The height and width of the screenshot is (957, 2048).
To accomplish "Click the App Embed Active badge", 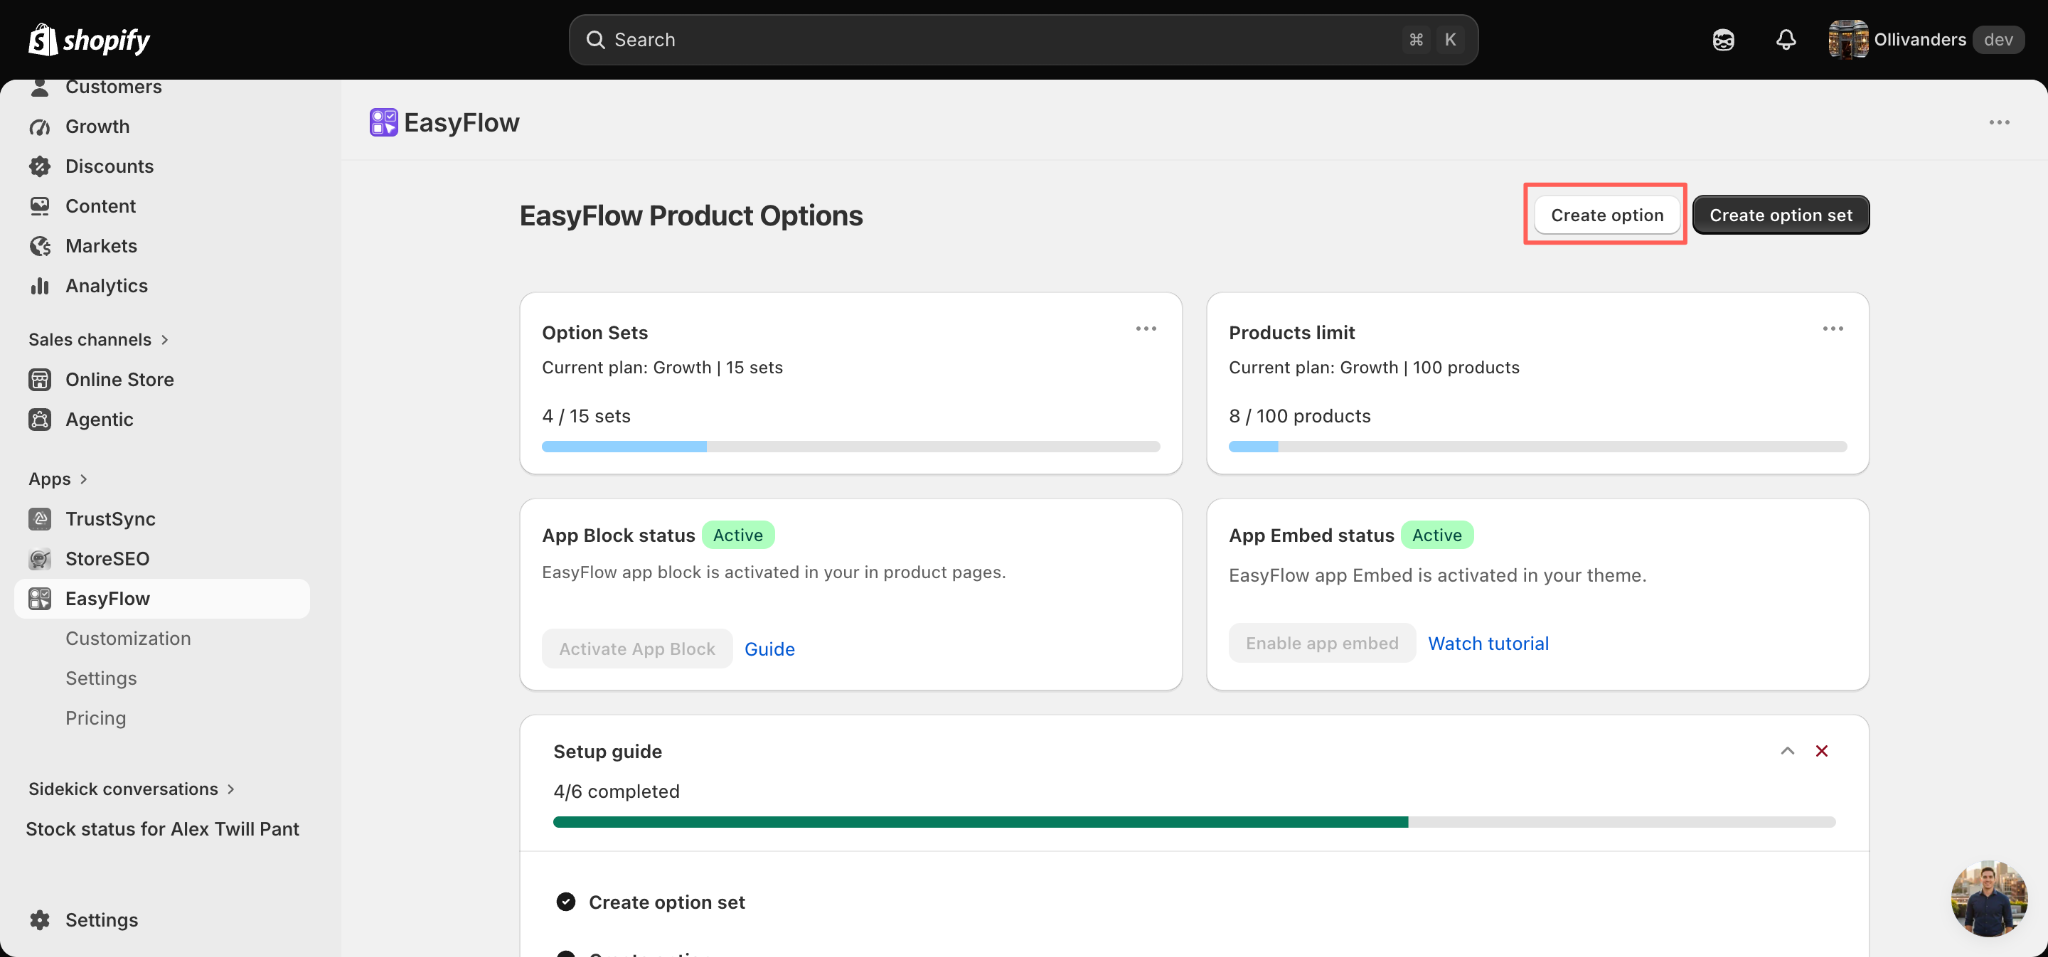I will [x=1437, y=535].
